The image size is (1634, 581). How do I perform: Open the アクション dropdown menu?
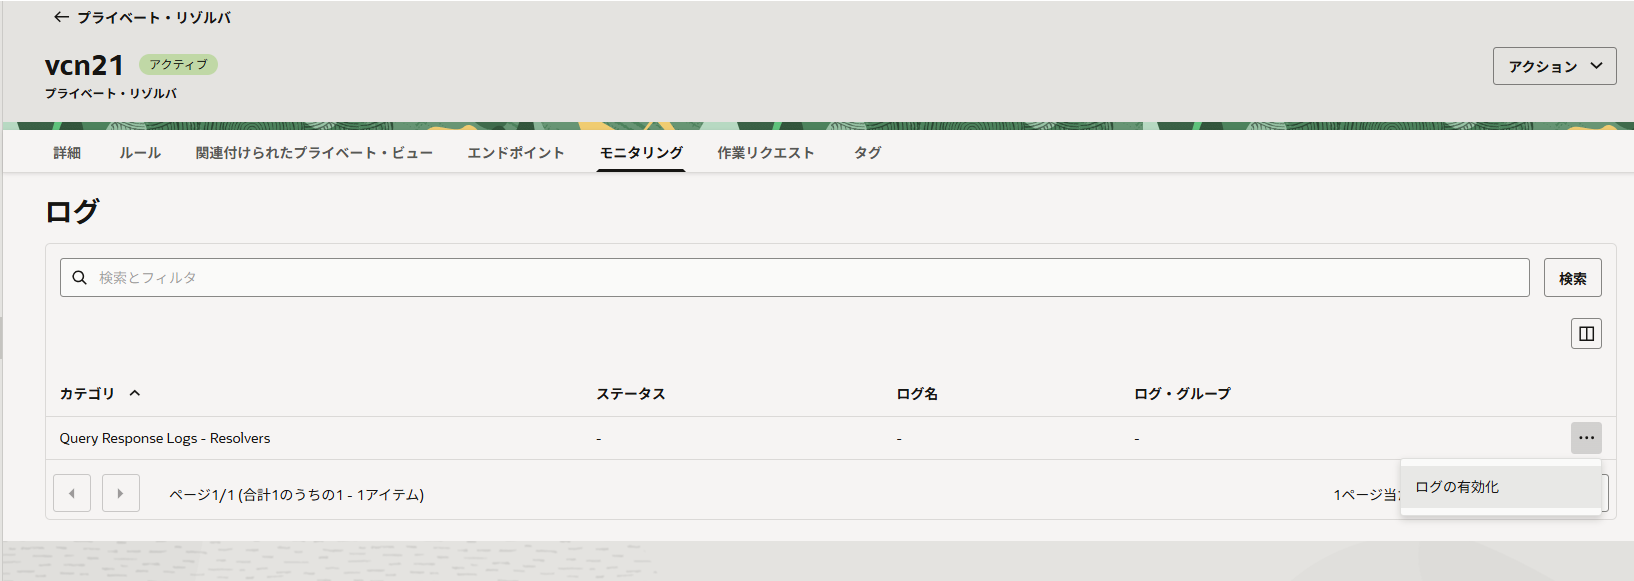click(x=1554, y=66)
